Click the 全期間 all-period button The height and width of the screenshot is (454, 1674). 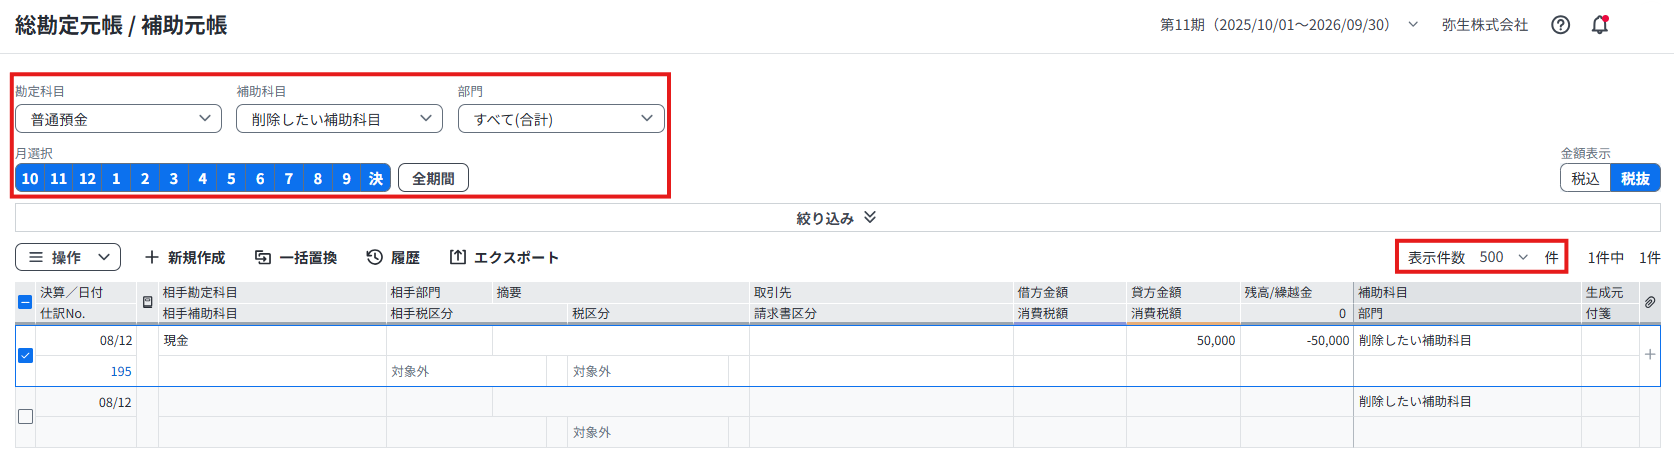coord(433,178)
